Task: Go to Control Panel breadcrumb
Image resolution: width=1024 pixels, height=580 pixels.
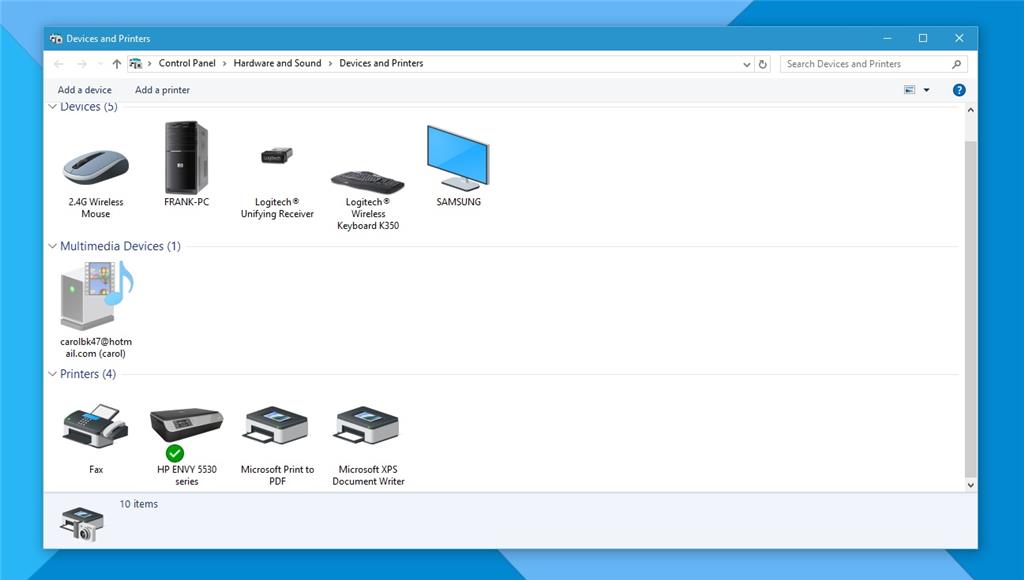Action: pos(187,63)
